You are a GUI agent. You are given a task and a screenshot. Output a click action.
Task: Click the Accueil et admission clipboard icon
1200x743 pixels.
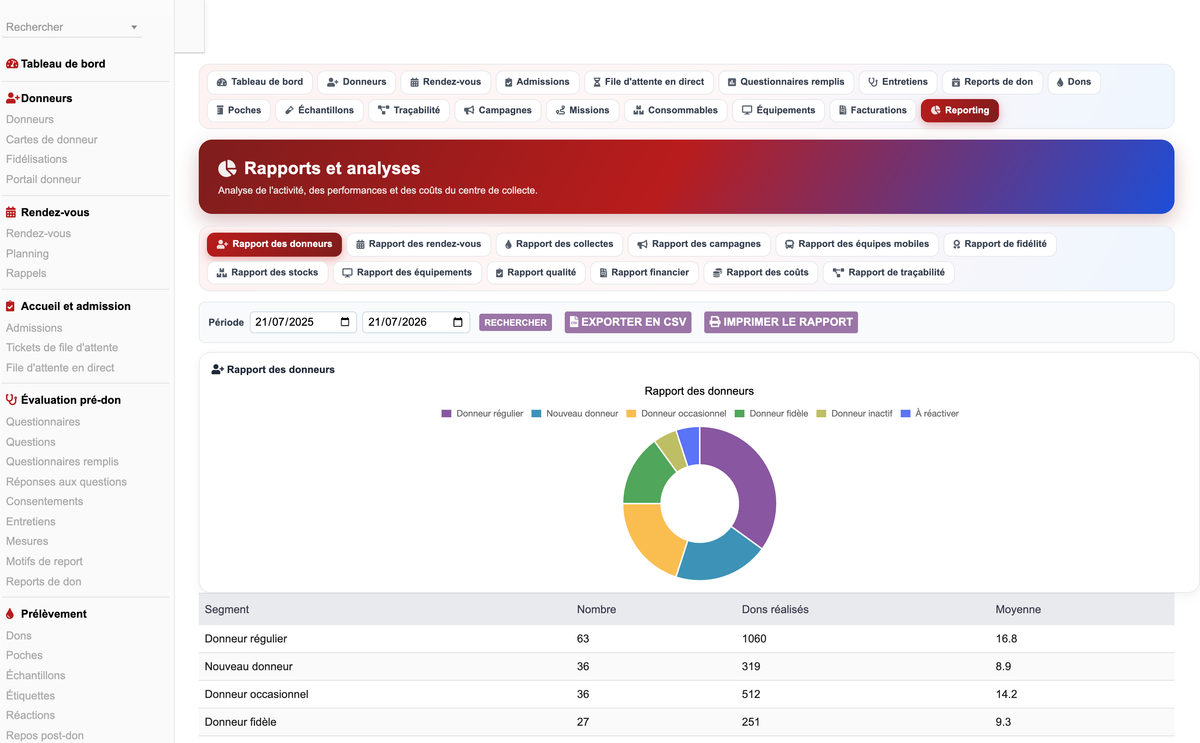pos(10,307)
